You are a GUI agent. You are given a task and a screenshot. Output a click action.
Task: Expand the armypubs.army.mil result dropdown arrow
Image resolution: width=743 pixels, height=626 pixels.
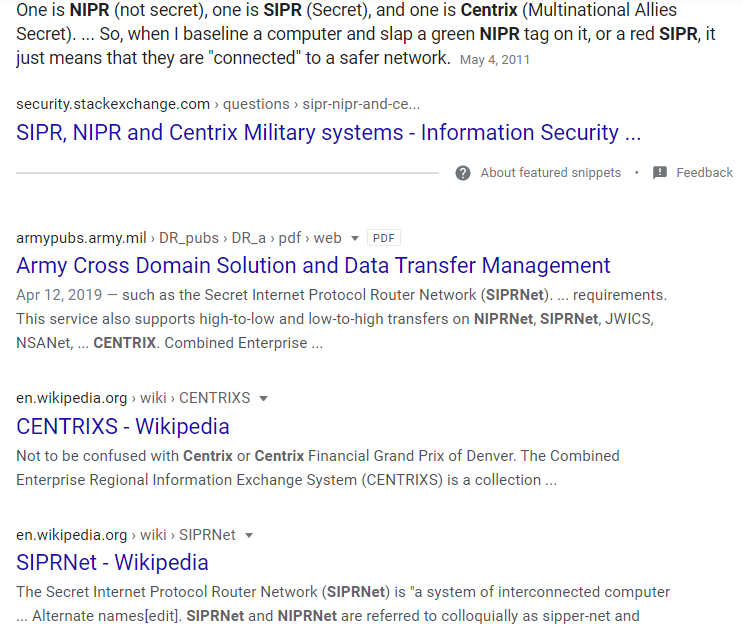click(x=354, y=238)
